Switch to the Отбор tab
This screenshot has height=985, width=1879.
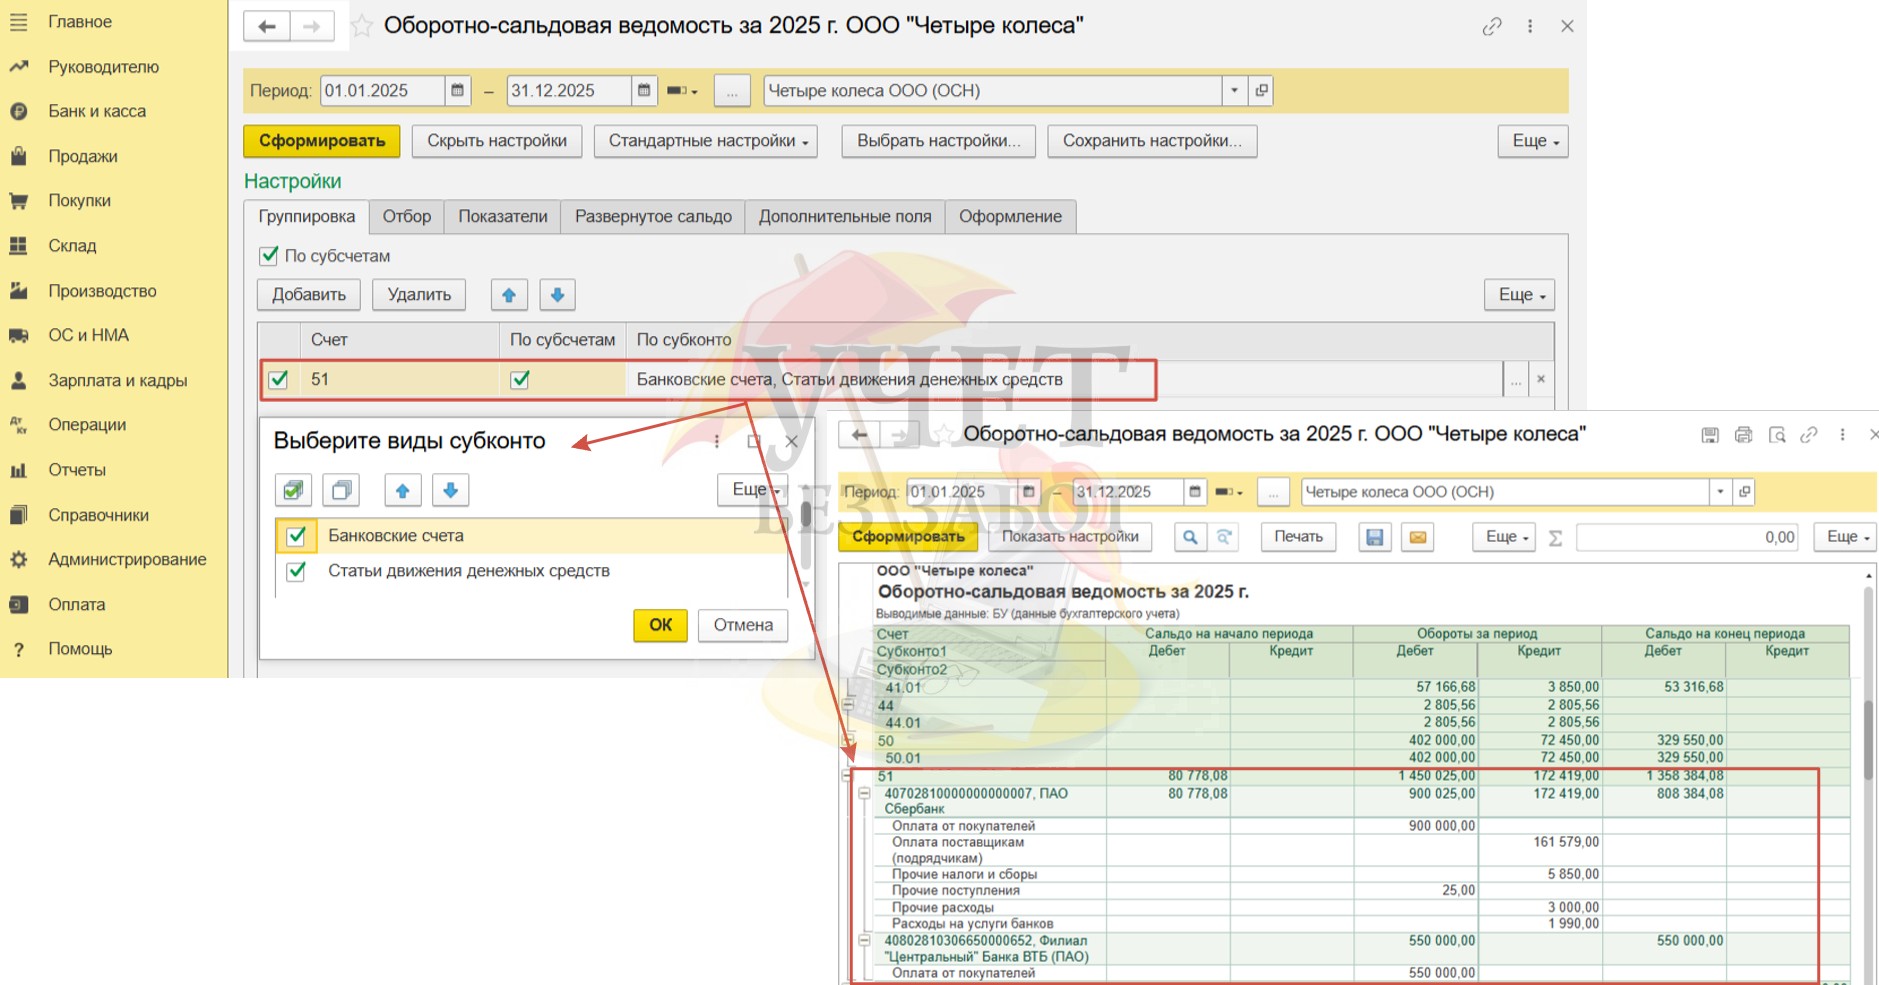pos(406,216)
